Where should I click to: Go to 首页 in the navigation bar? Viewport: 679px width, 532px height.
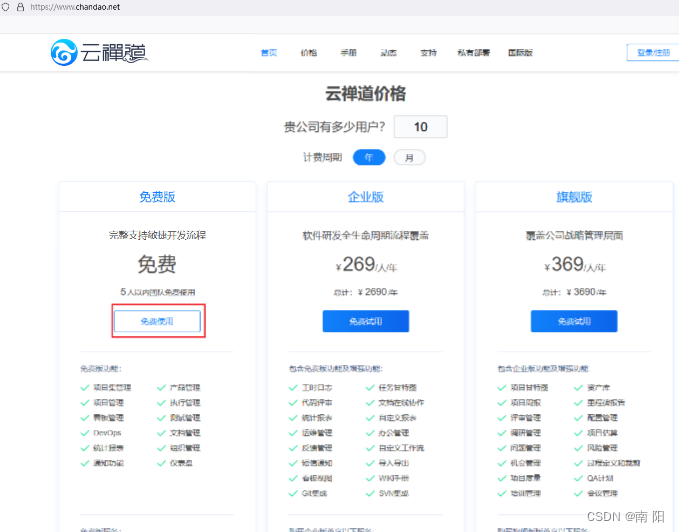pos(268,53)
